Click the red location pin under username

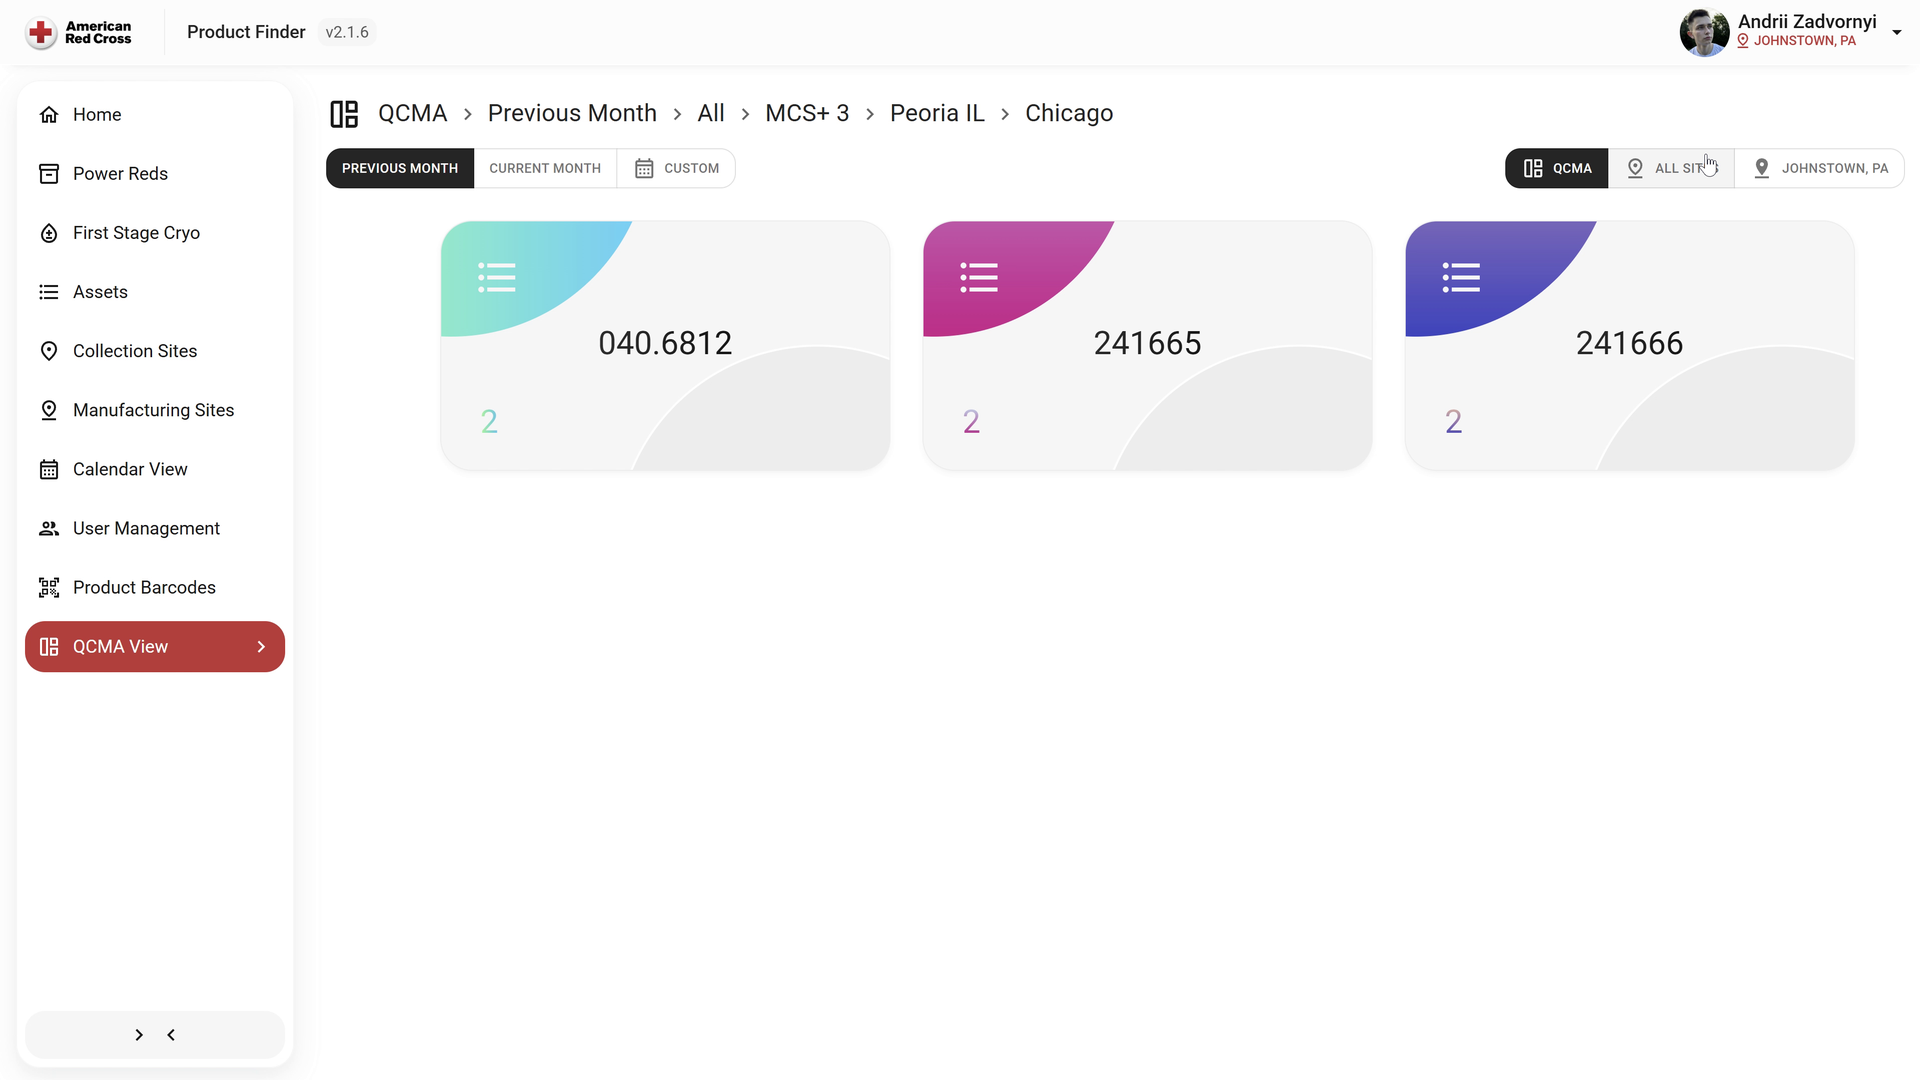pyautogui.click(x=1743, y=41)
